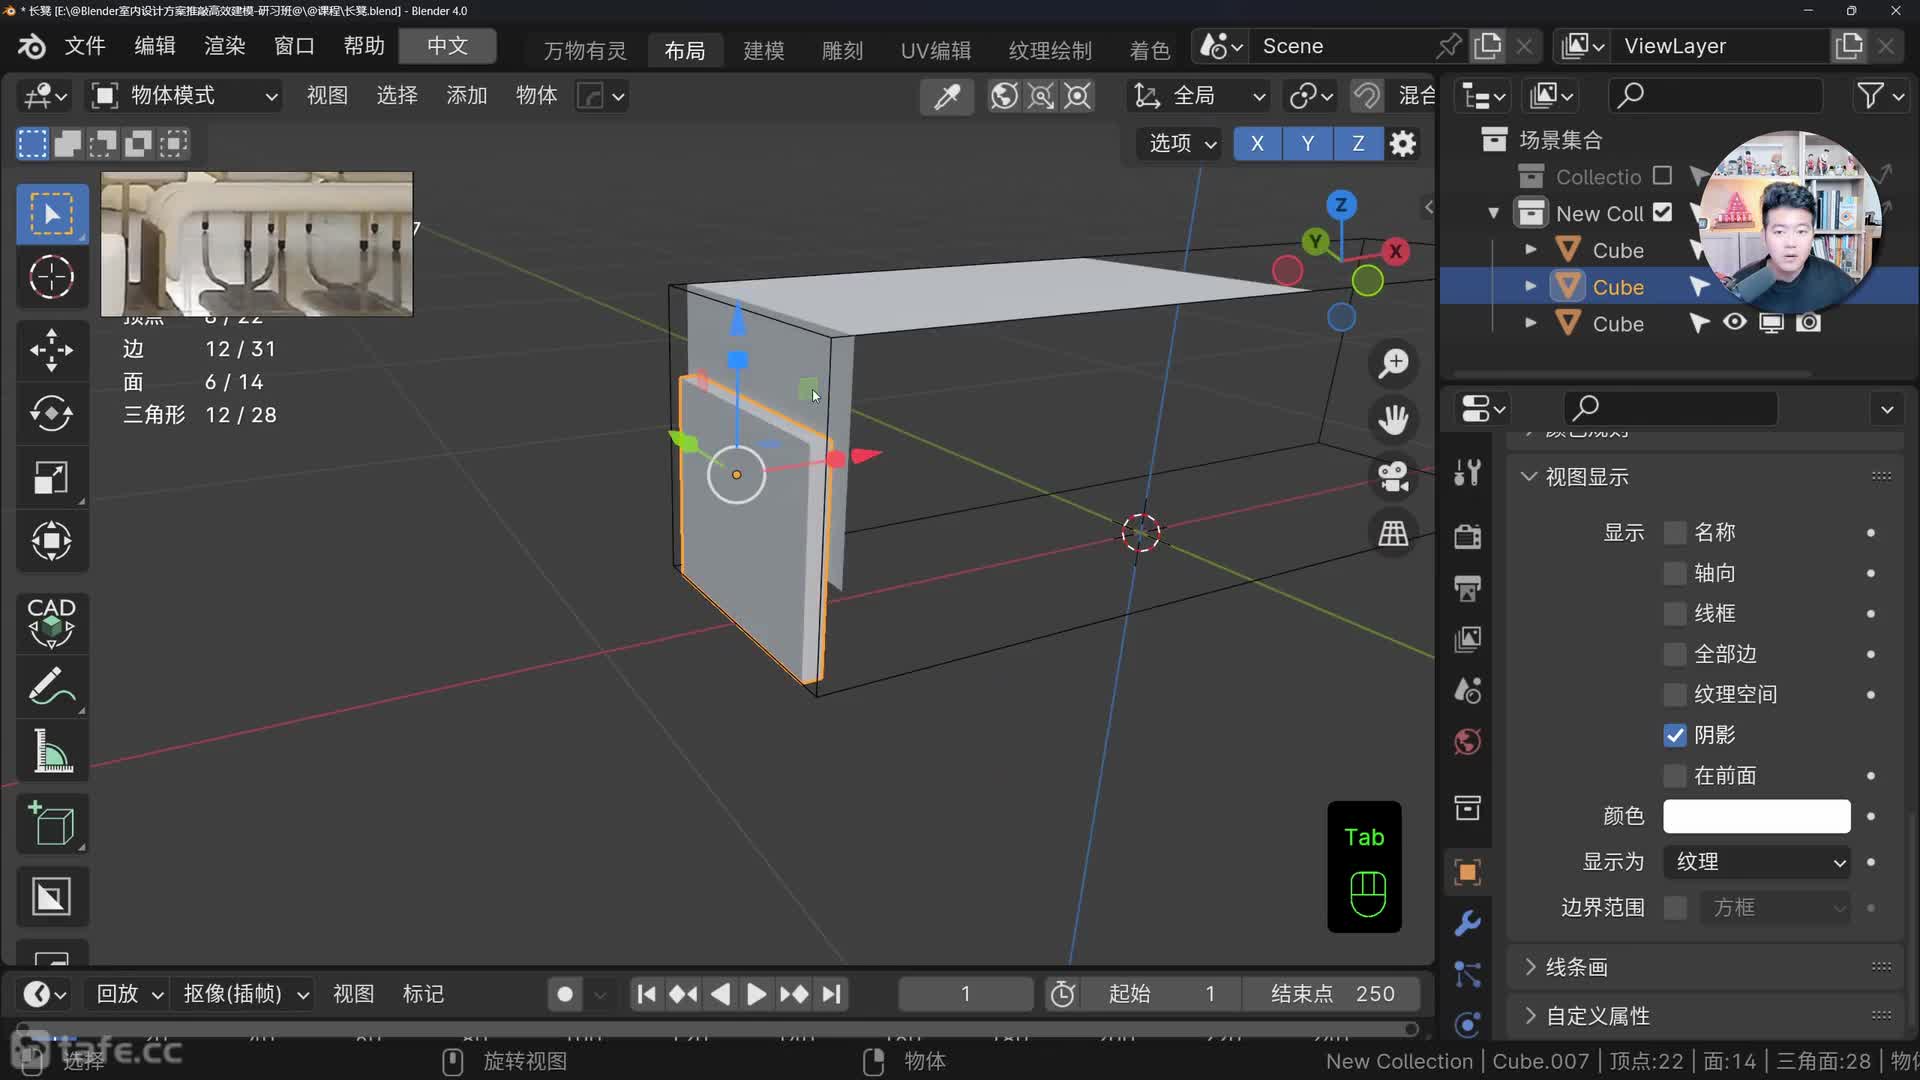
Task: Open the 显示为 纹理 dropdown
Action: tap(1757, 862)
